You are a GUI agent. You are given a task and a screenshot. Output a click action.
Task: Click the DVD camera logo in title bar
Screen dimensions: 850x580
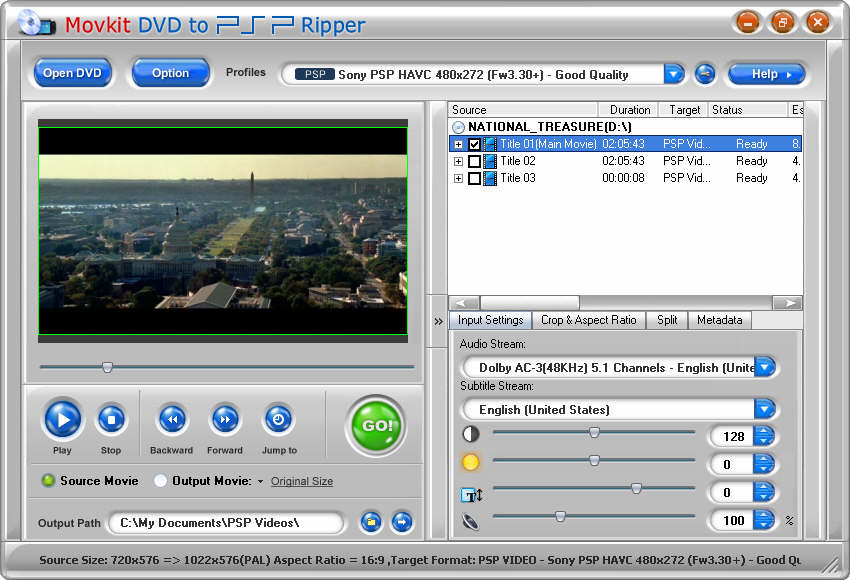[x=36, y=23]
